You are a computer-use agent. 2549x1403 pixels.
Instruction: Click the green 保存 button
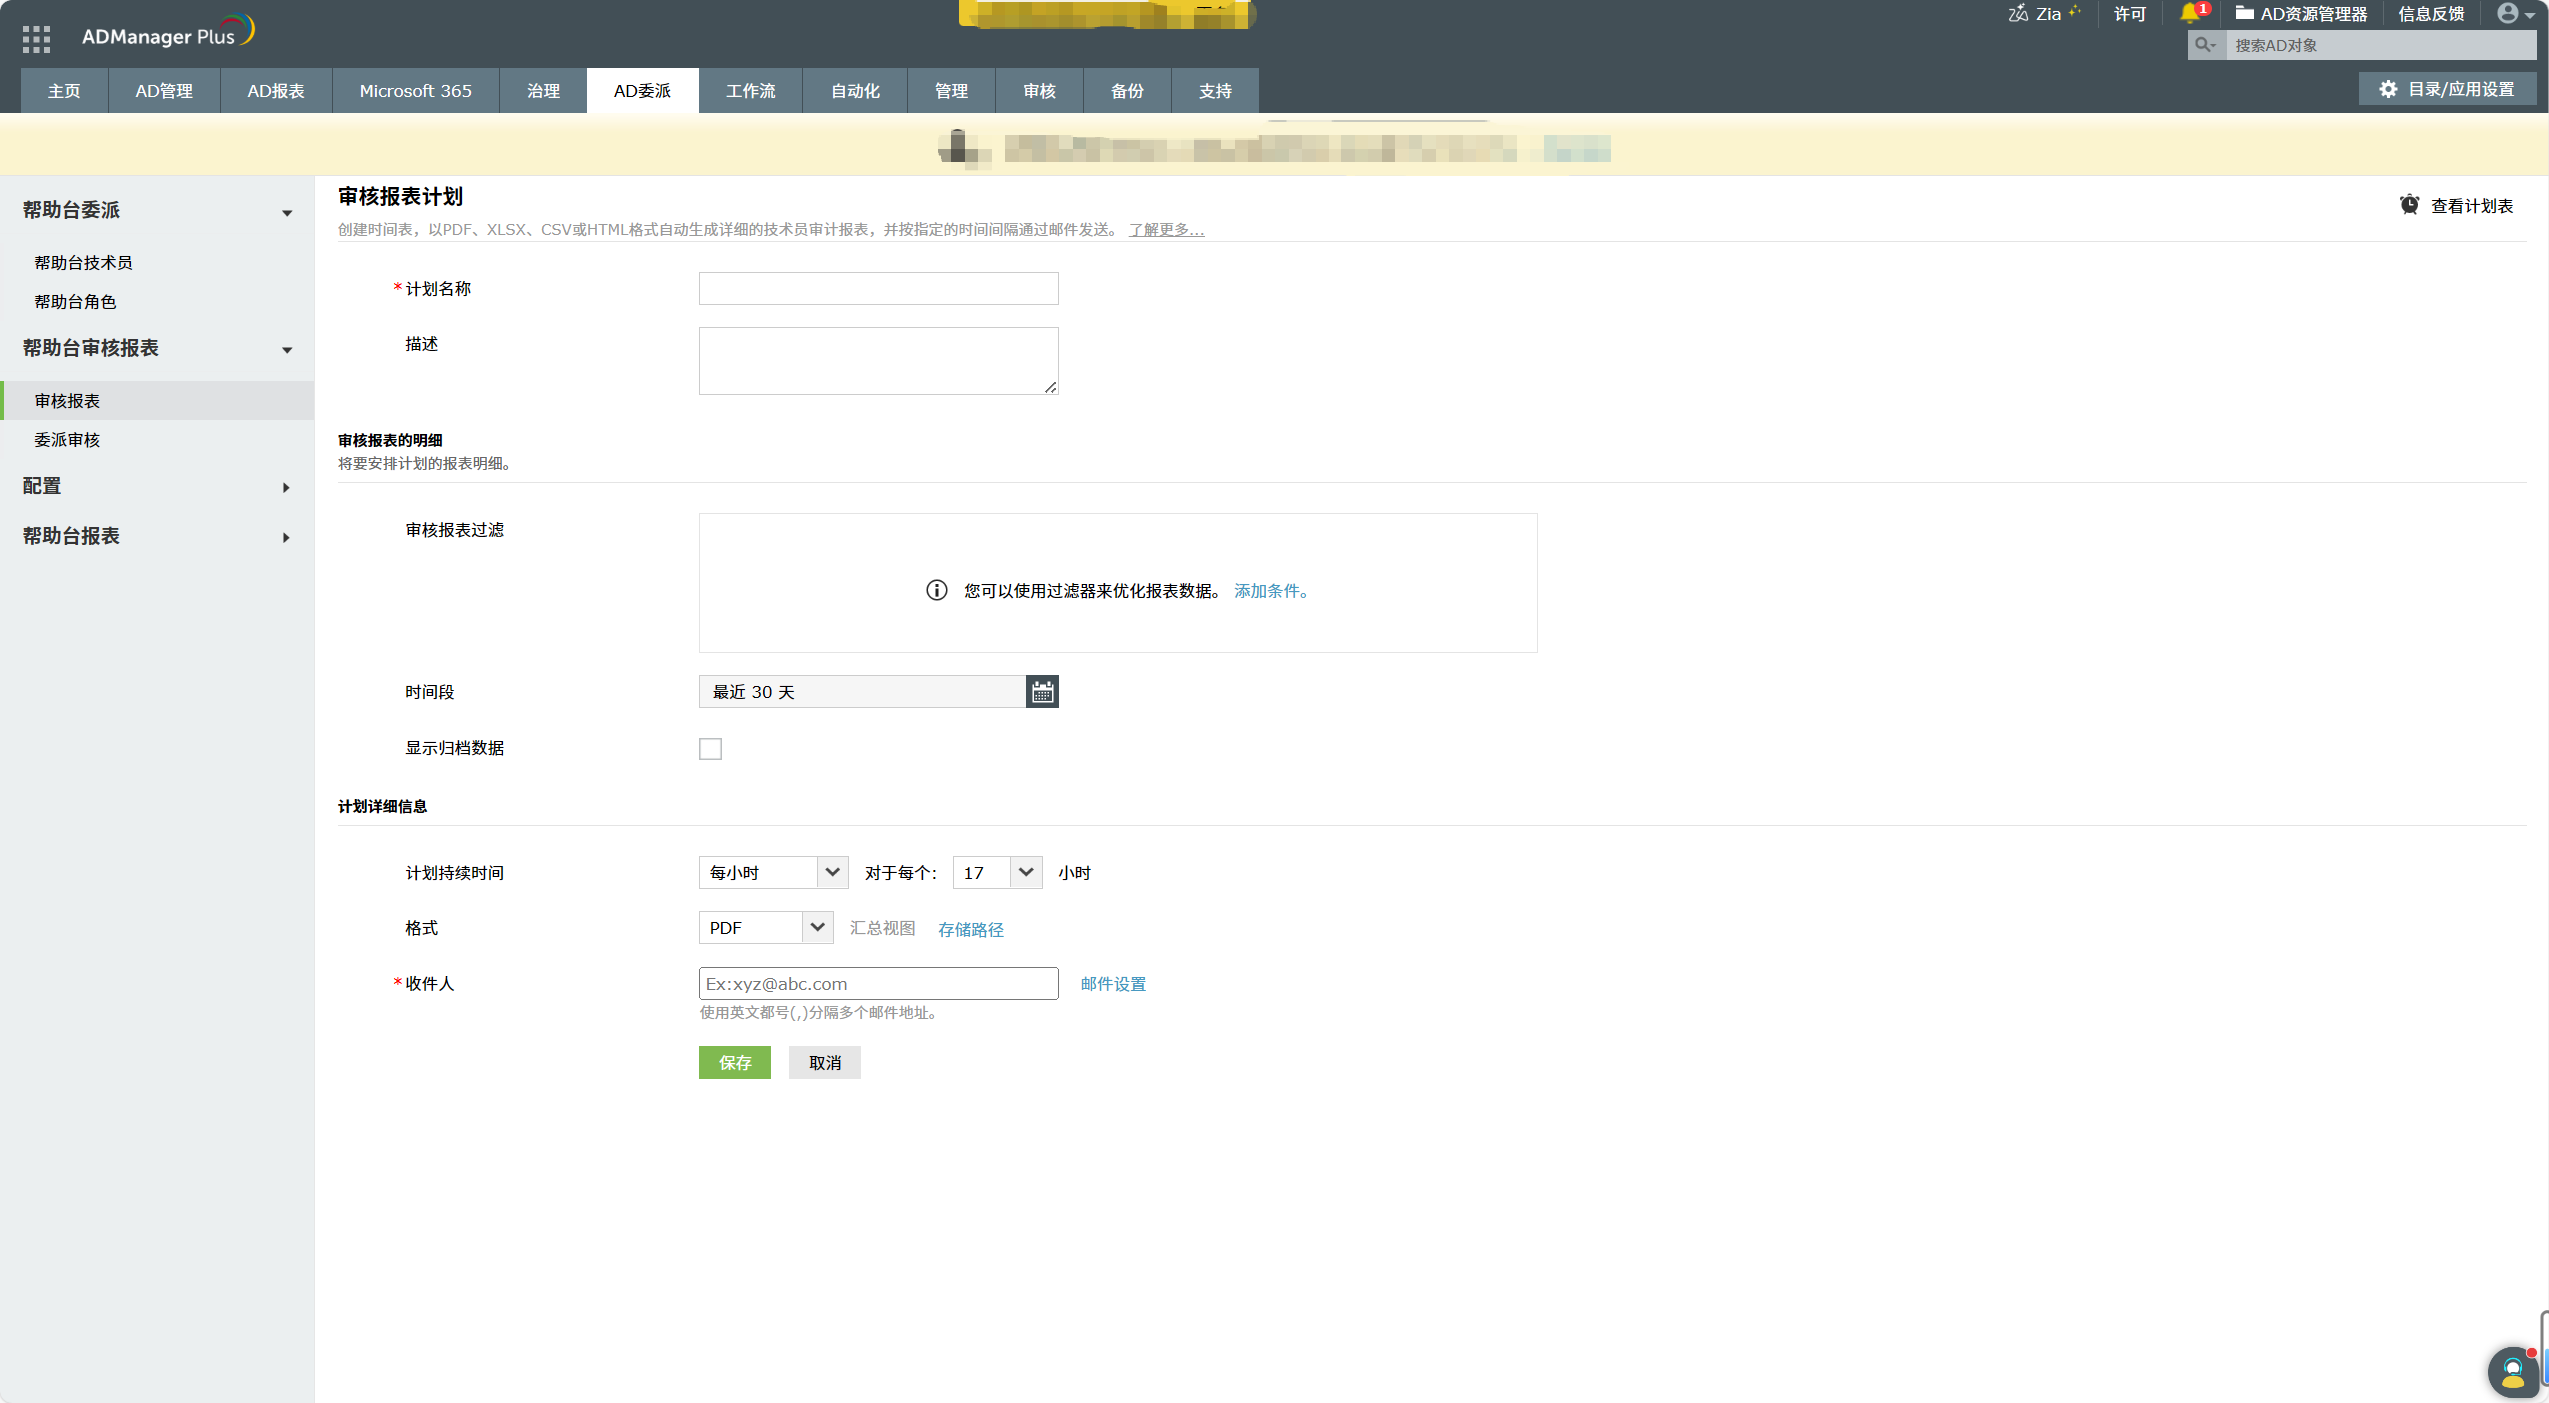pyautogui.click(x=734, y=1063)
